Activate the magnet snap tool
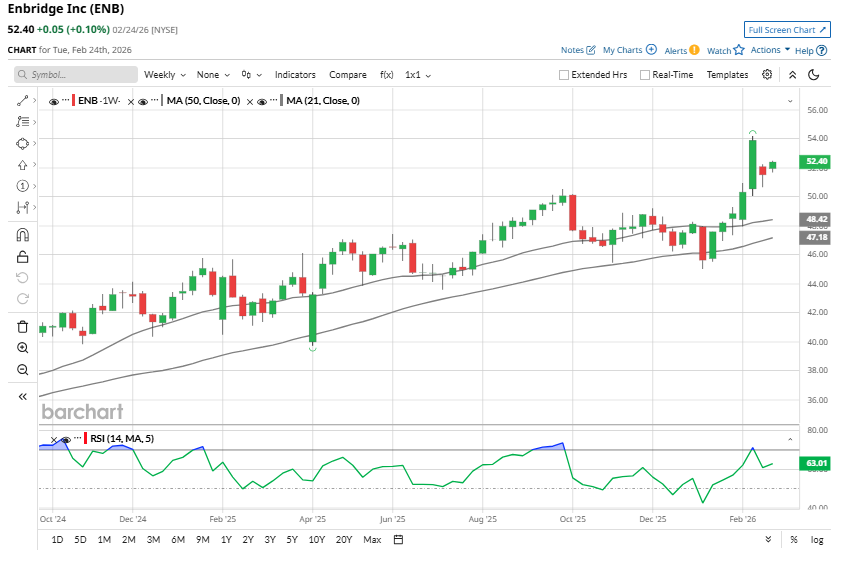The height and width of the screenshot is (581, 852). [22, 235]
